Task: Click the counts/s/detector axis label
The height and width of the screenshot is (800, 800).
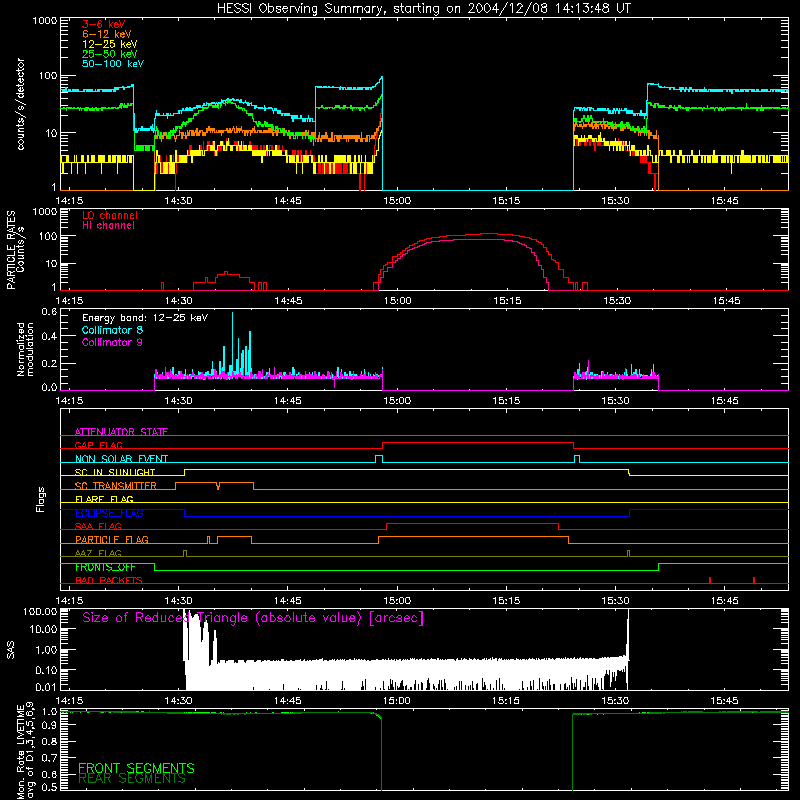Action: [x=21, y=104]
